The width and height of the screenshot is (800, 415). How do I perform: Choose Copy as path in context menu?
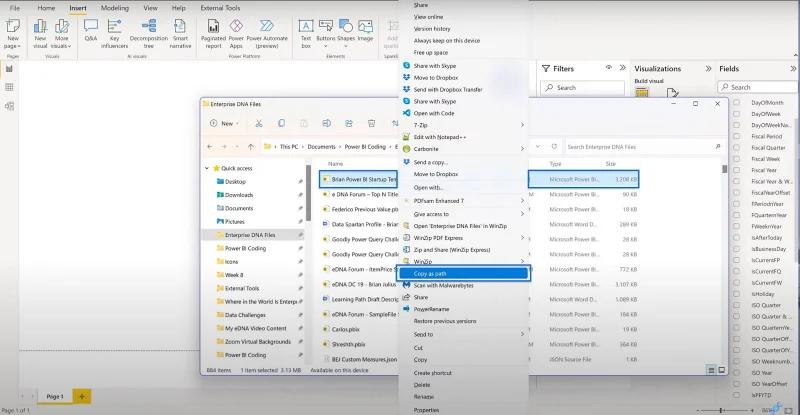pyautogui.click(x=463, y=274)
